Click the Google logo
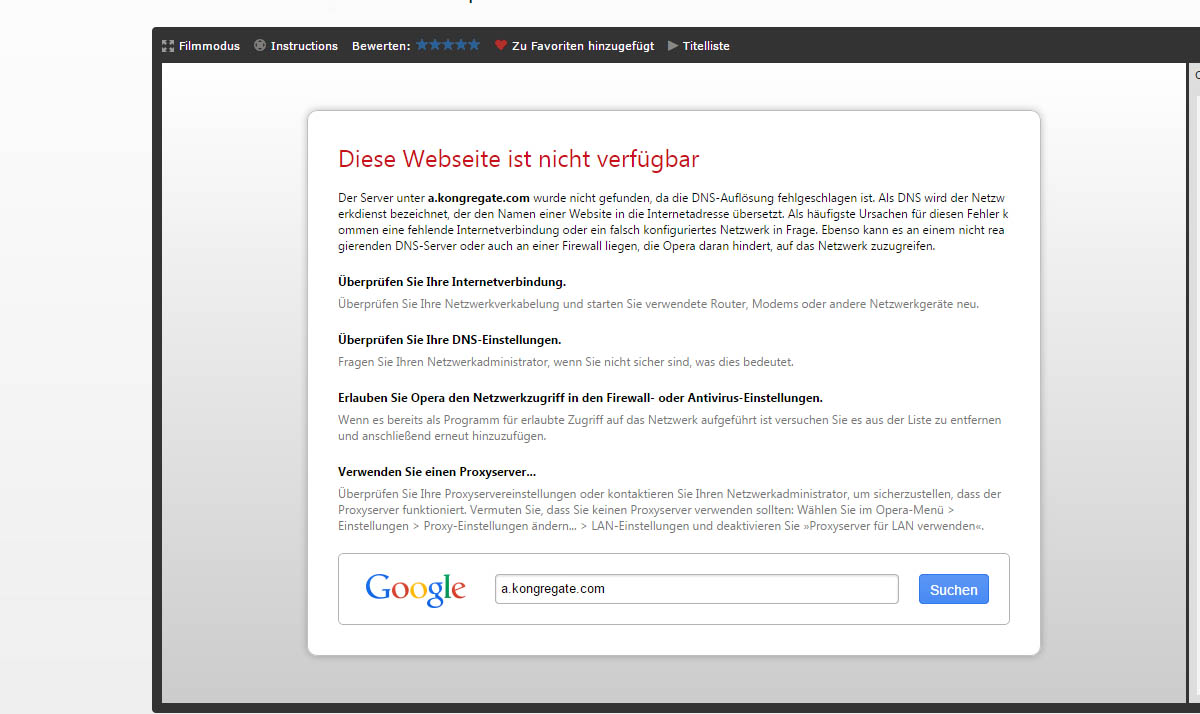 click(x=415, y=589)
